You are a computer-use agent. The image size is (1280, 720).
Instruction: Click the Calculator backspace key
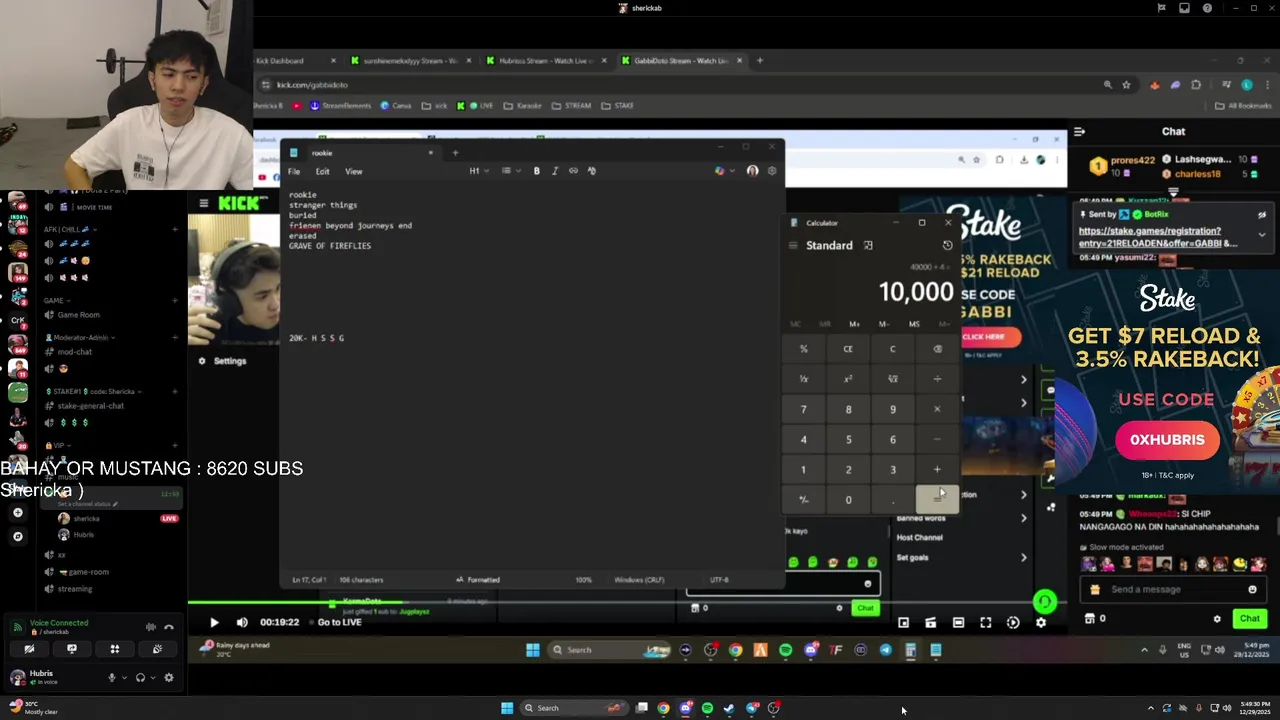coord(937,349)
